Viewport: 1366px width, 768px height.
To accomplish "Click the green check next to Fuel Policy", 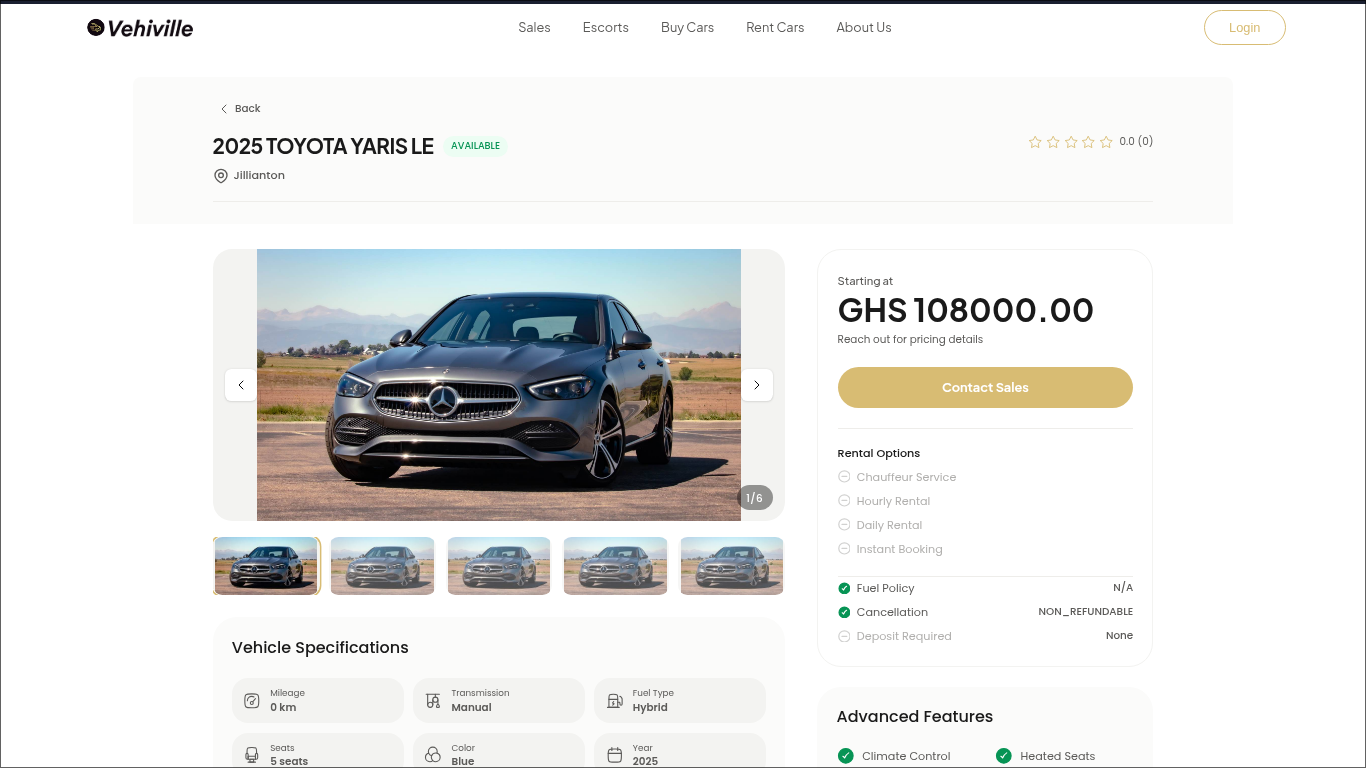I will (844, 588).
